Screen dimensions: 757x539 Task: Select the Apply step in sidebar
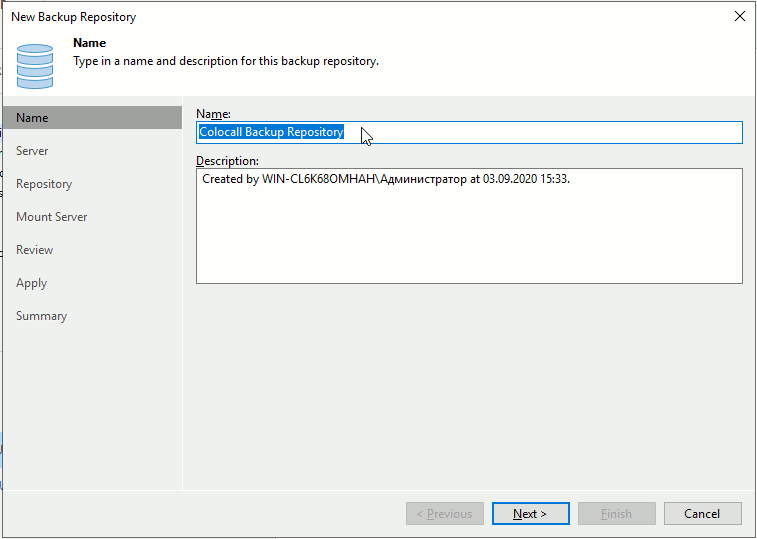point(31,283)
